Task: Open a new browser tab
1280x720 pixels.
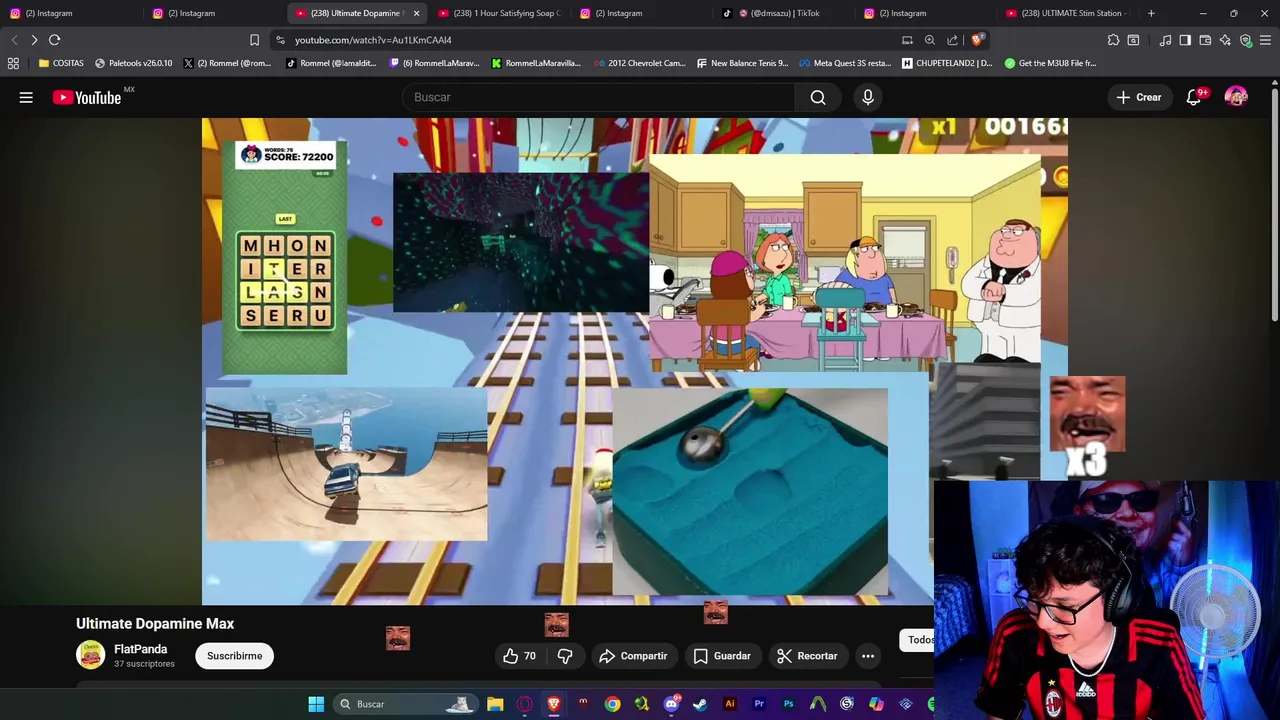Action: [1151, 13]
